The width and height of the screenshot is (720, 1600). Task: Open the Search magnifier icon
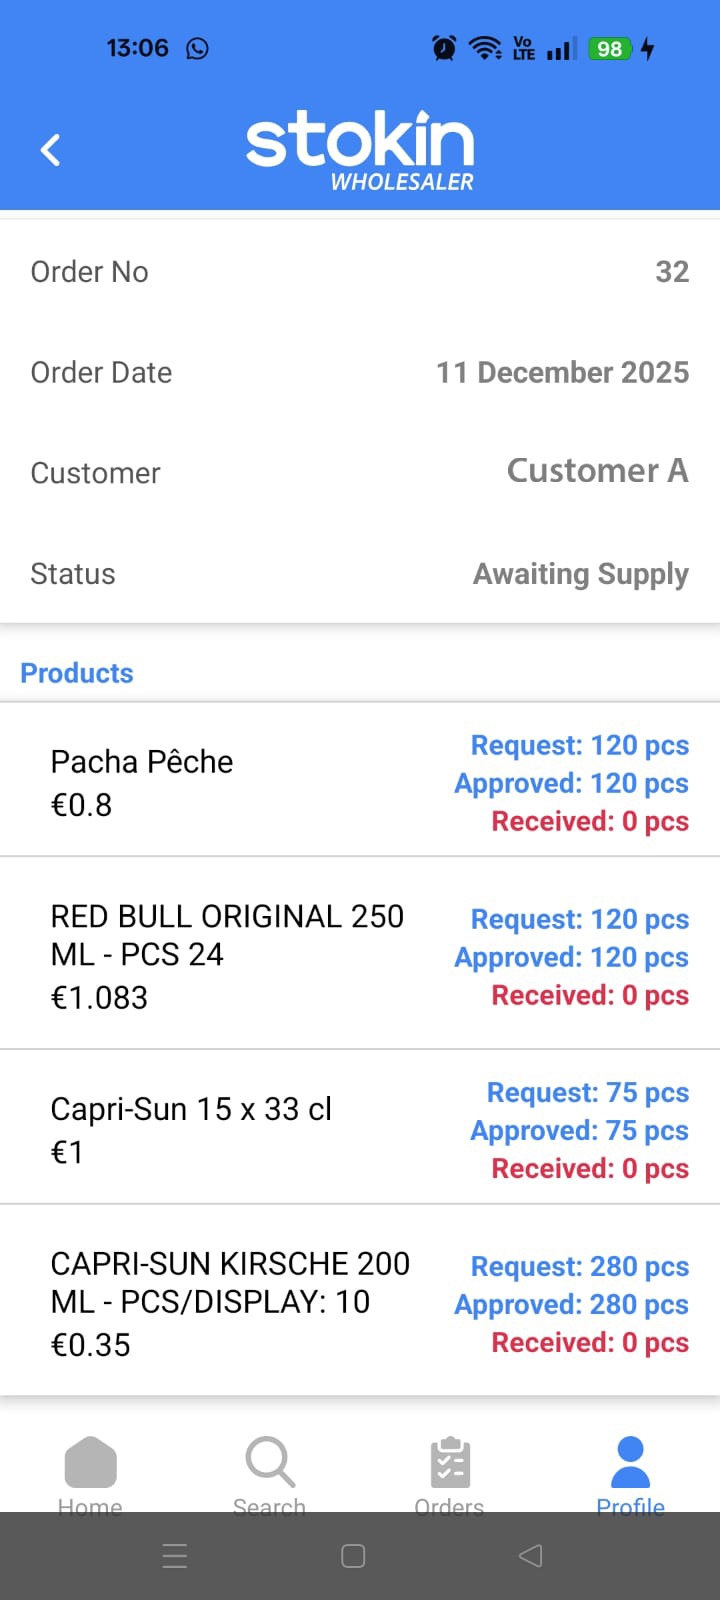click(270, 1462)
